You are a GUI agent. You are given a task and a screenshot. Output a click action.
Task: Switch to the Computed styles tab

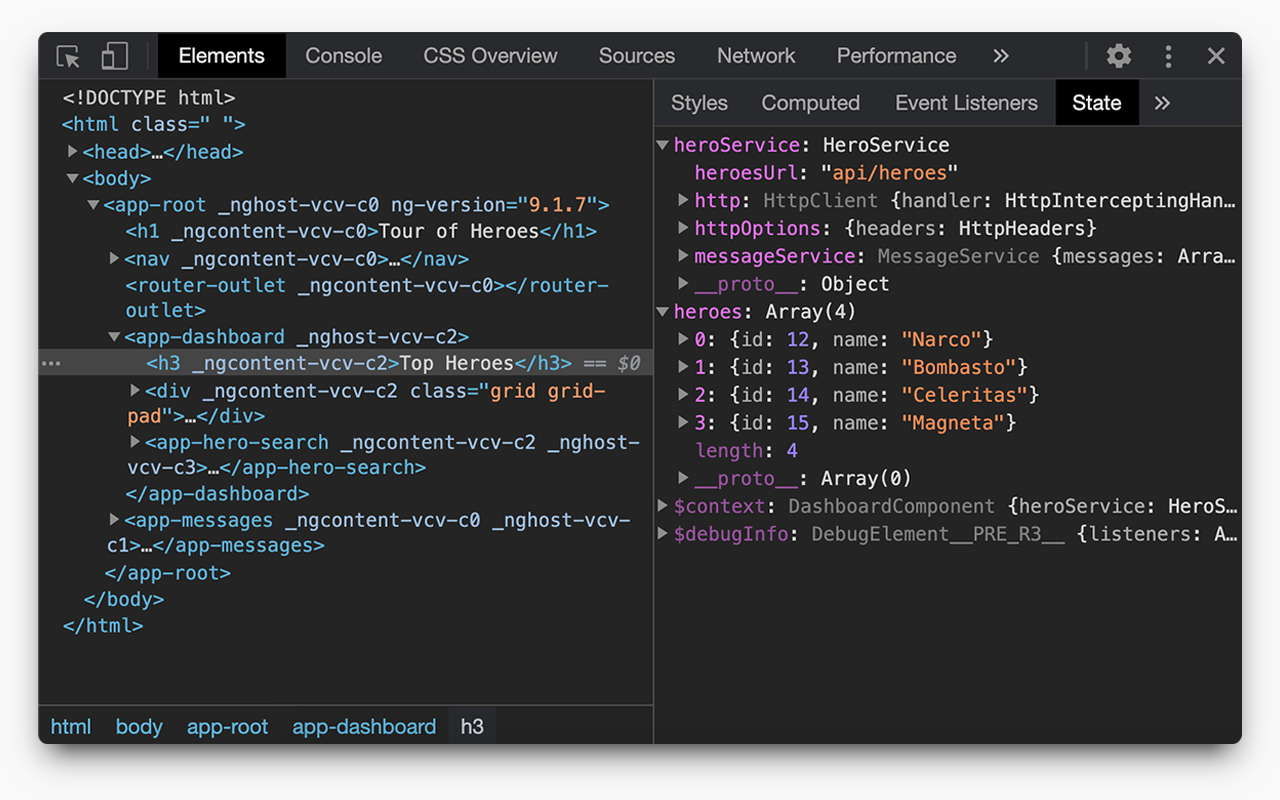pyautogui.click(x=810, y=102)
